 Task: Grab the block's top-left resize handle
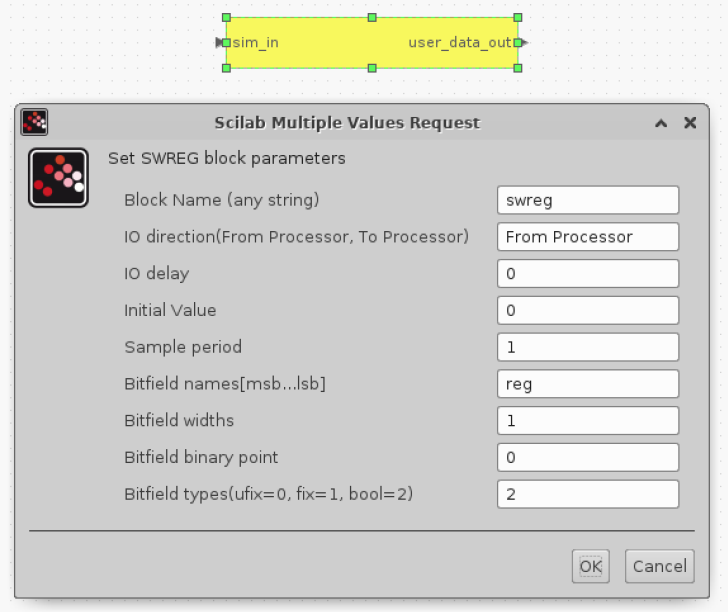pos(227,18)
